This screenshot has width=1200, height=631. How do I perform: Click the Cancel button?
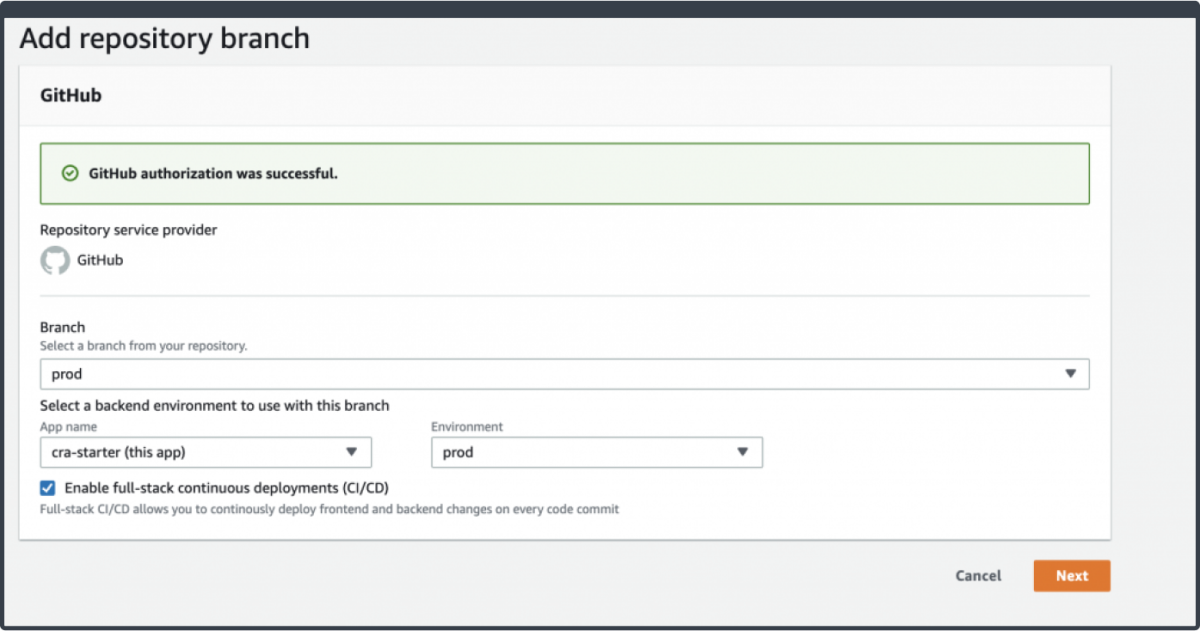(x=978, y=576)
